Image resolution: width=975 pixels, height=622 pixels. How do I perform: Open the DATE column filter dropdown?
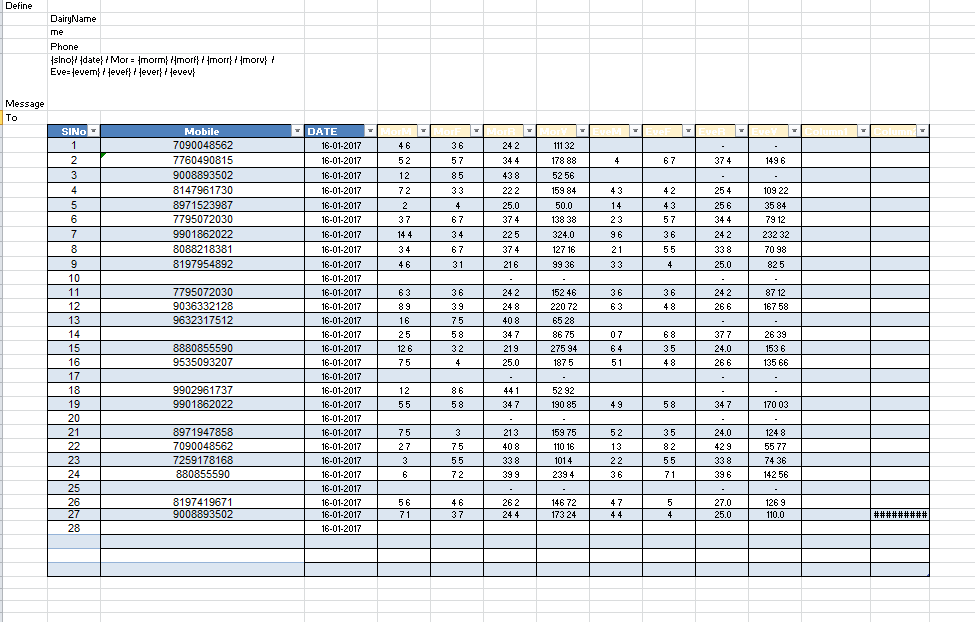coord(370,131)
